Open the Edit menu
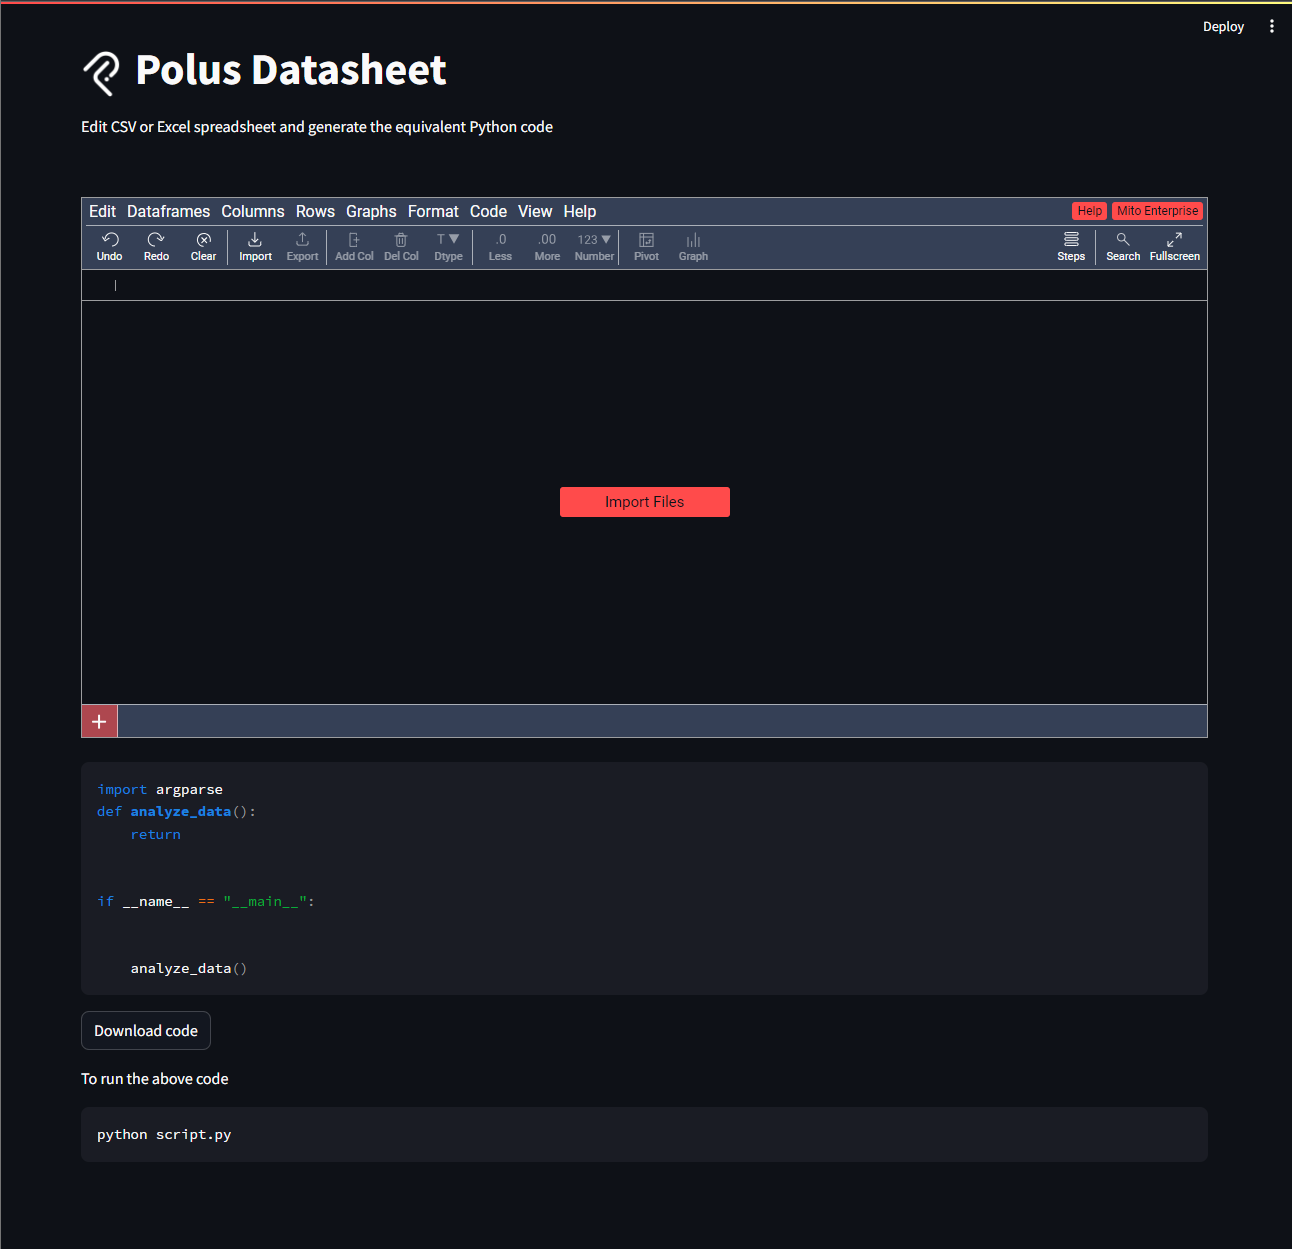 pos(102,212)
